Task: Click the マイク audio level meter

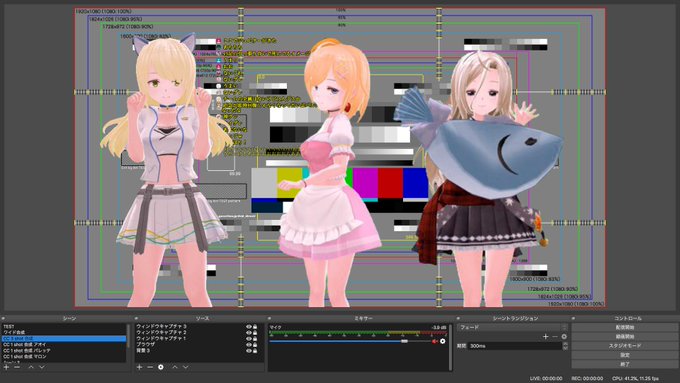Action: 358,333
